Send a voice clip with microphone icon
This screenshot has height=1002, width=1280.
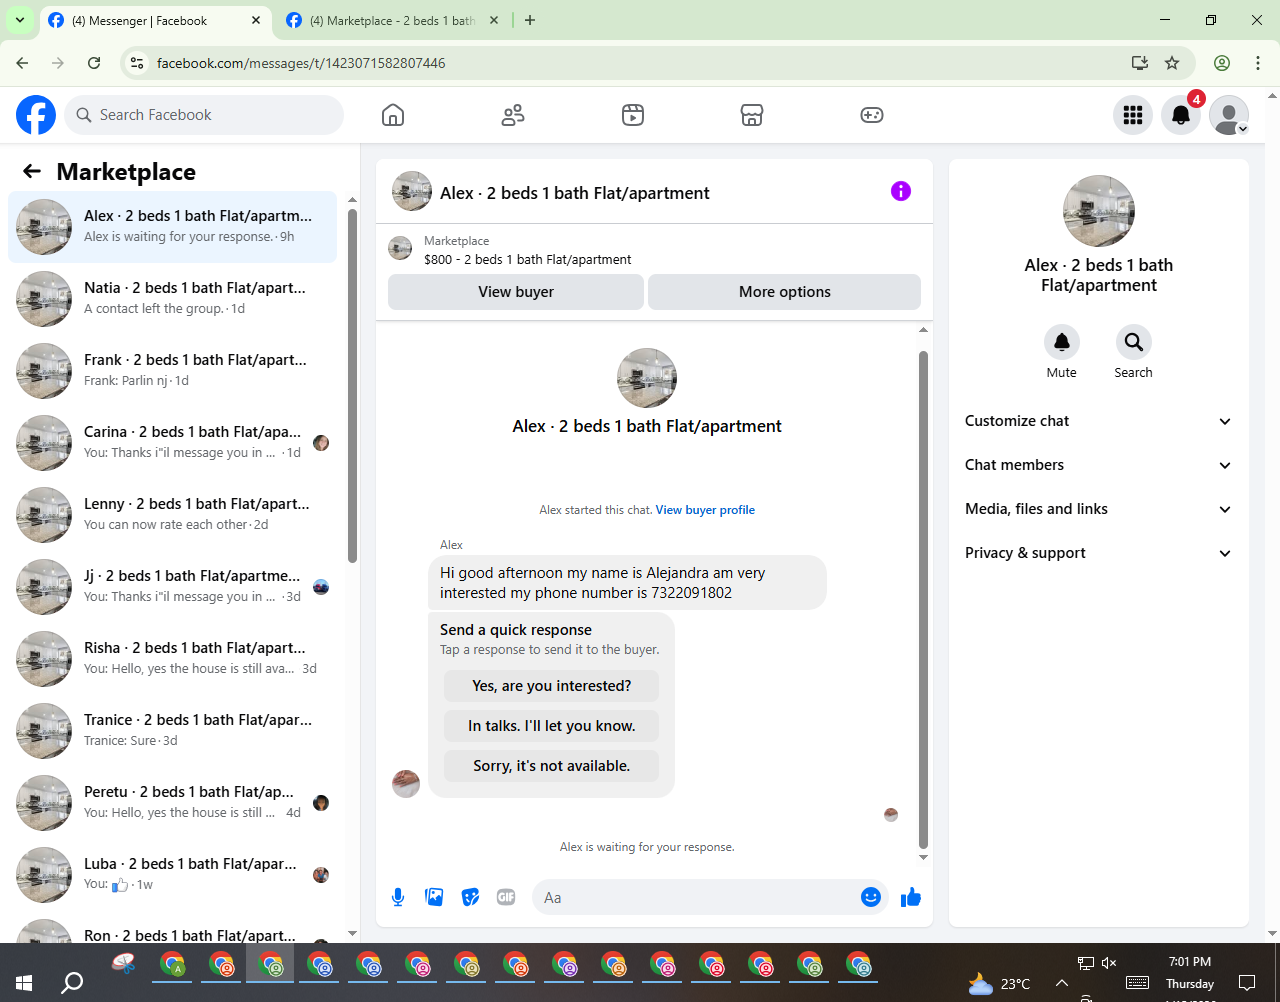tap(398, 897)
